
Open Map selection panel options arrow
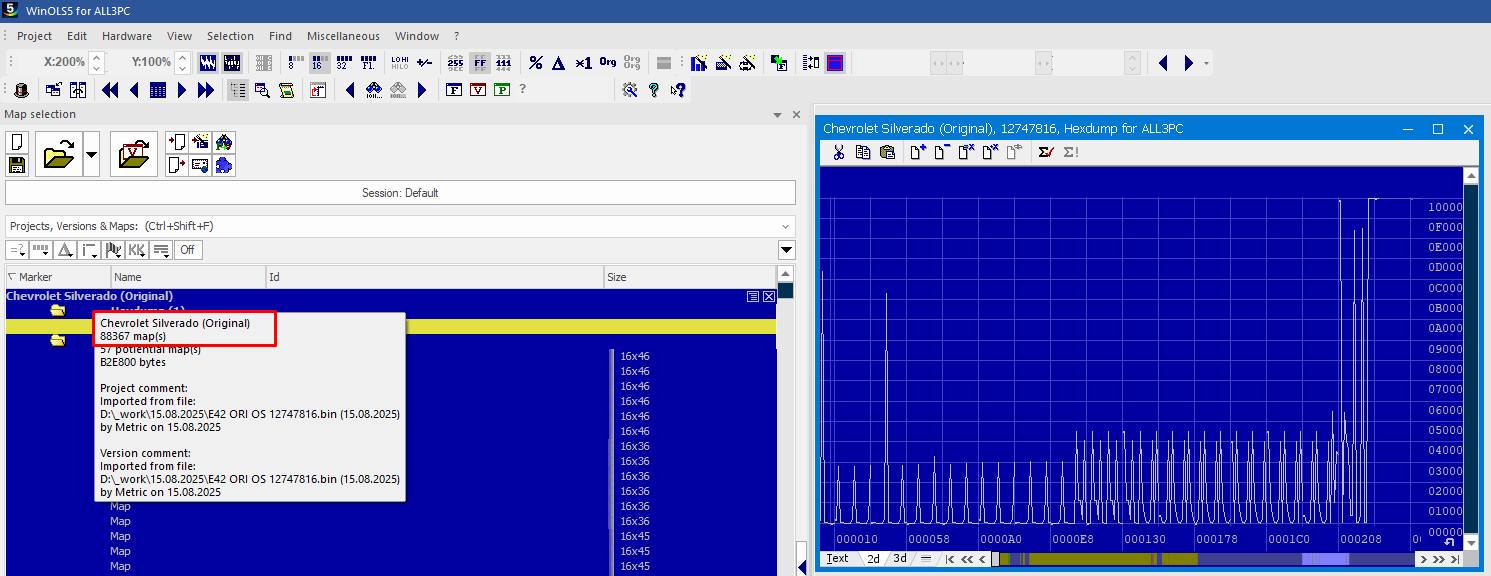click(777, 115)
